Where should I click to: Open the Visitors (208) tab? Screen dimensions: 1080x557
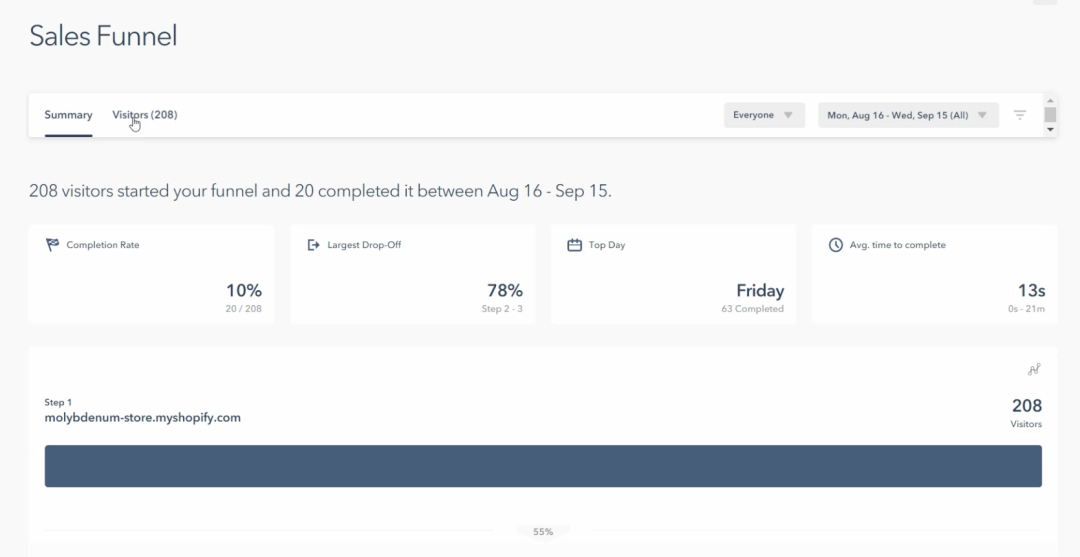coord(145,115)
